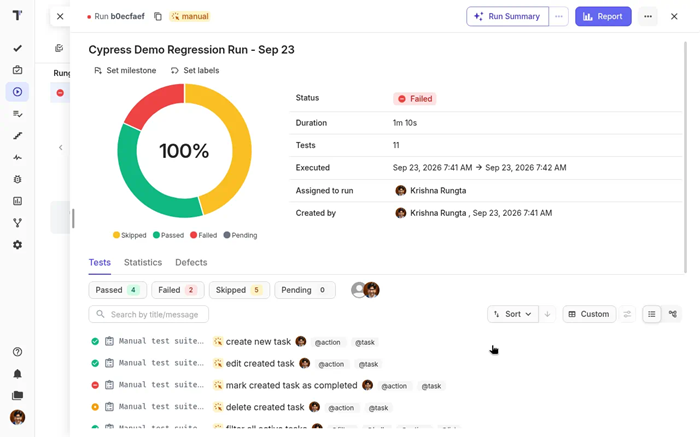This screenshot has height=437, width=700.
Task: Close the left runs panel
Action: click(x=60, y=17)
